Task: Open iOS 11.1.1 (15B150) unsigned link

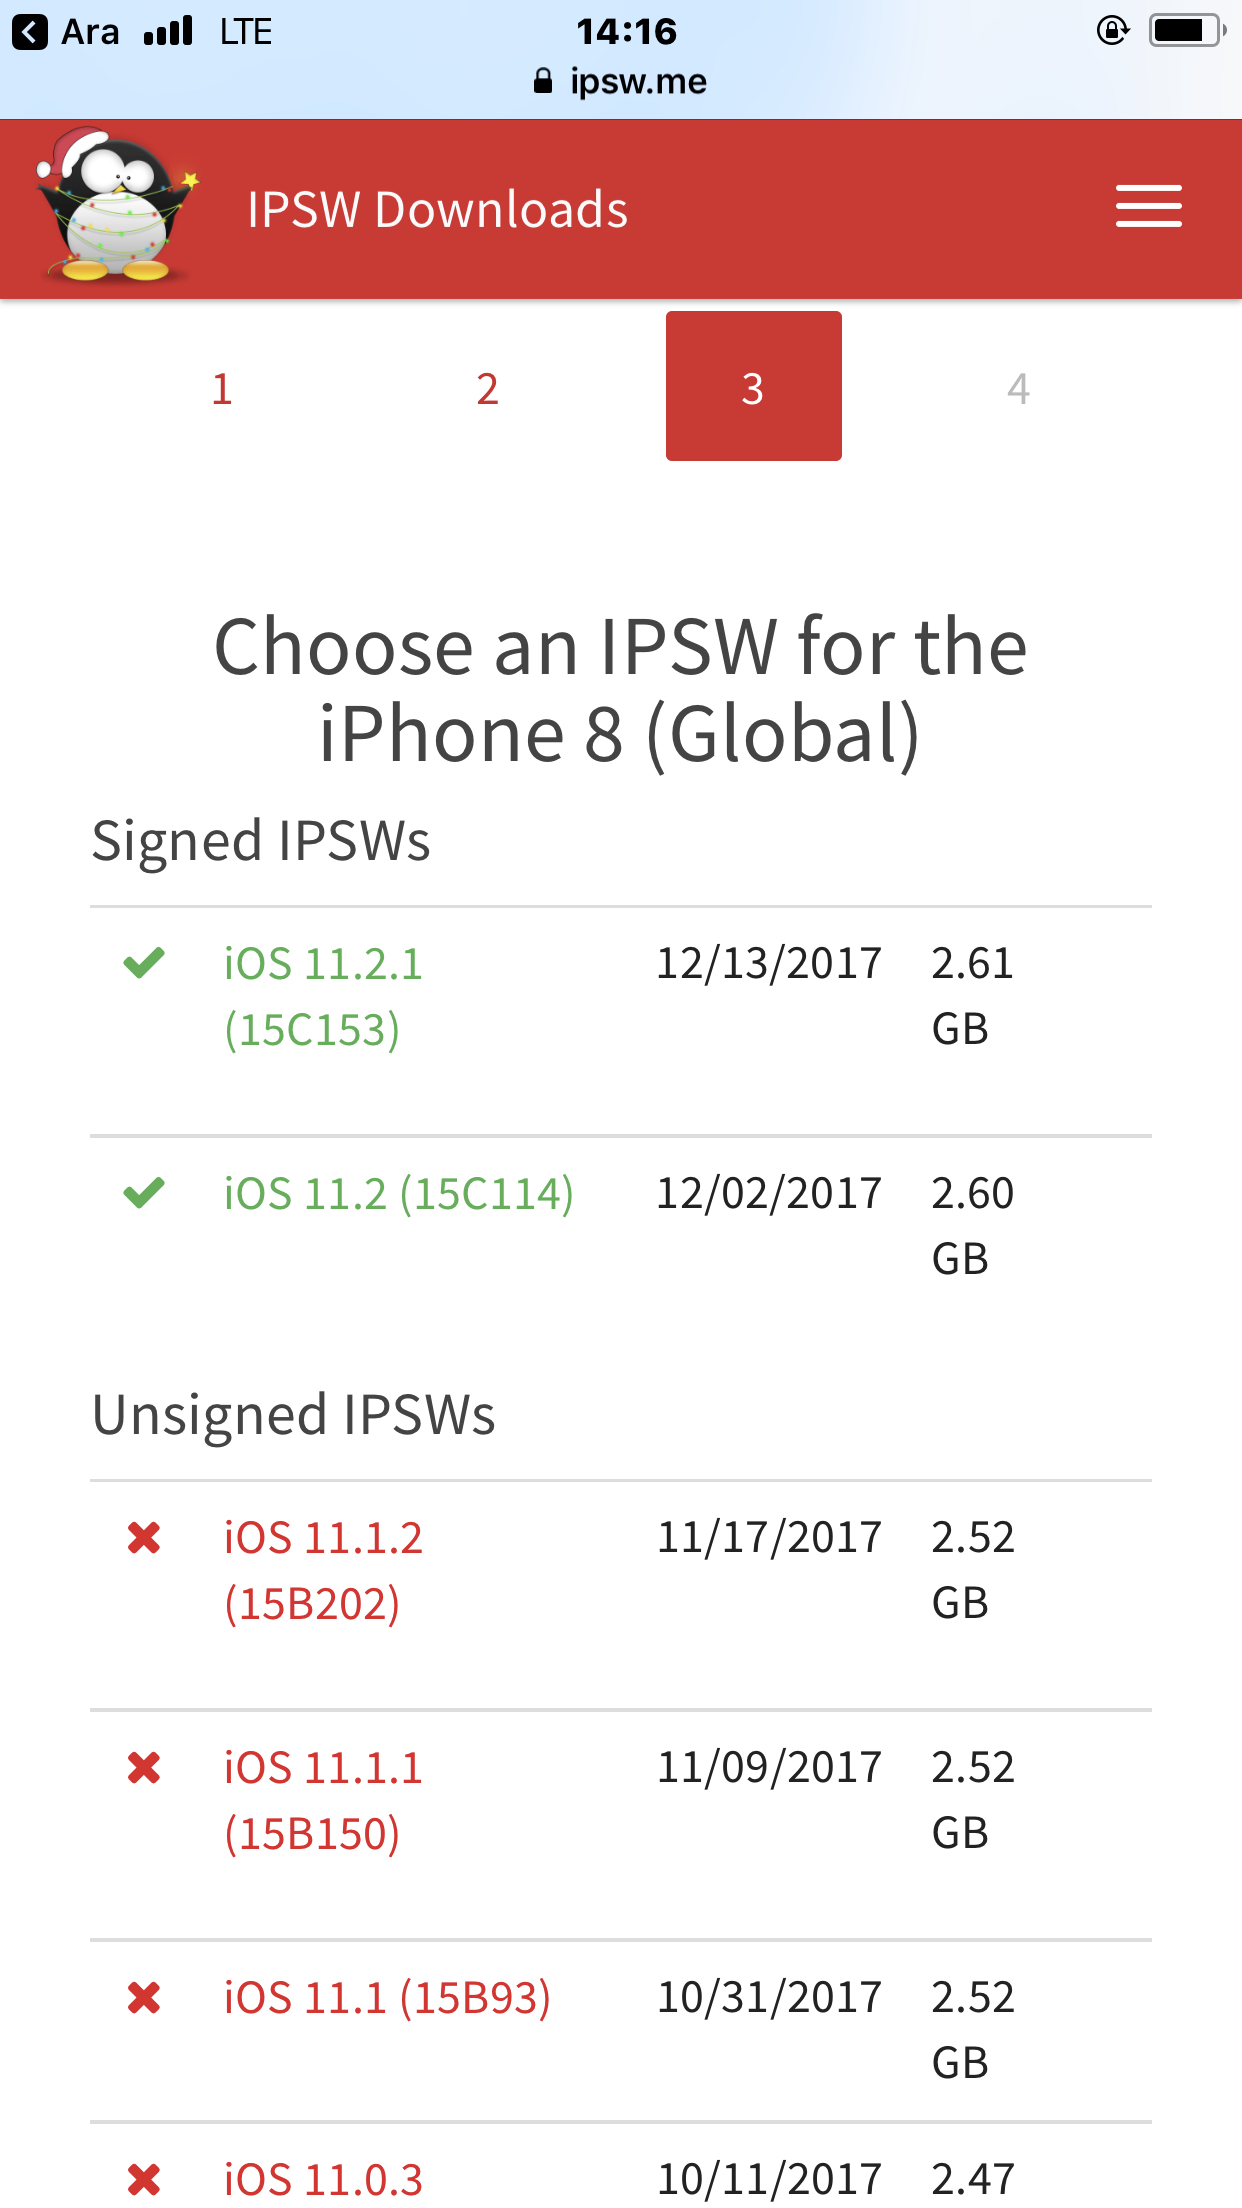Action: (323, 1800)
